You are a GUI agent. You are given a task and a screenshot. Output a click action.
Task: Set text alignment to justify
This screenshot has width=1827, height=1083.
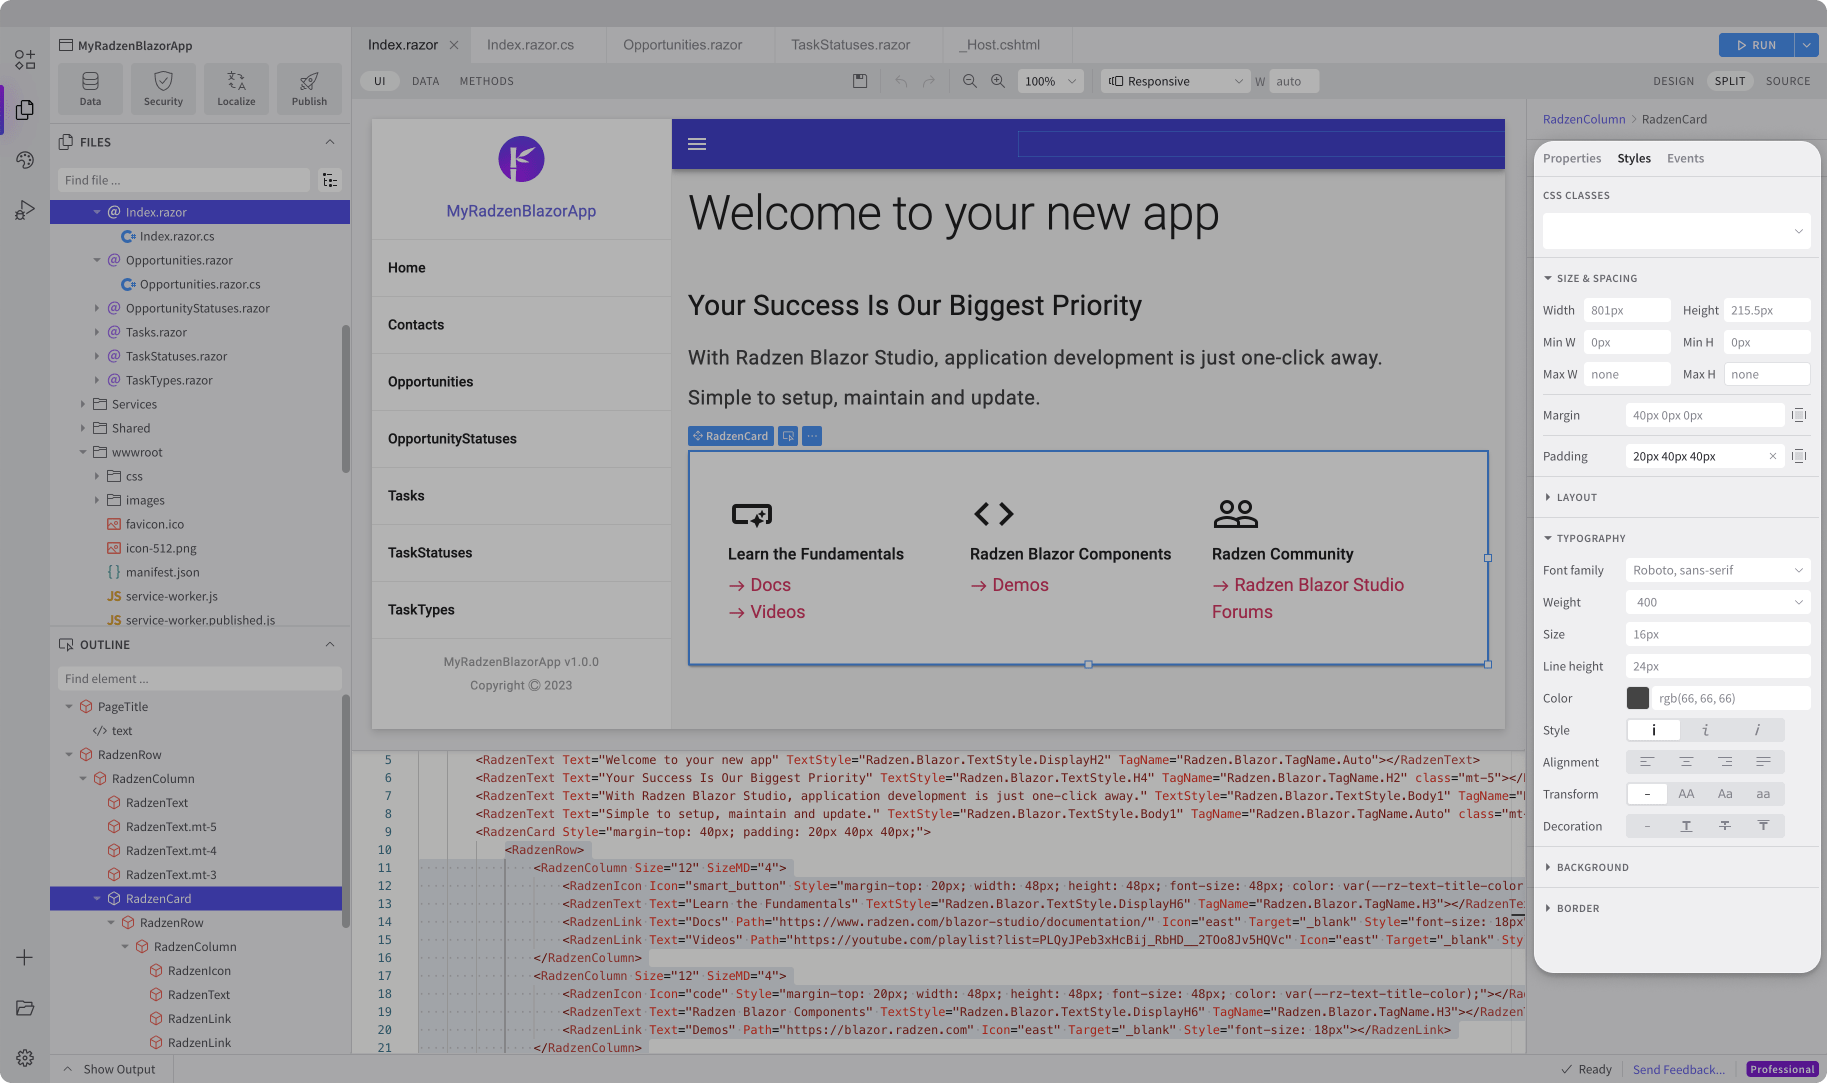(1763, 762)
